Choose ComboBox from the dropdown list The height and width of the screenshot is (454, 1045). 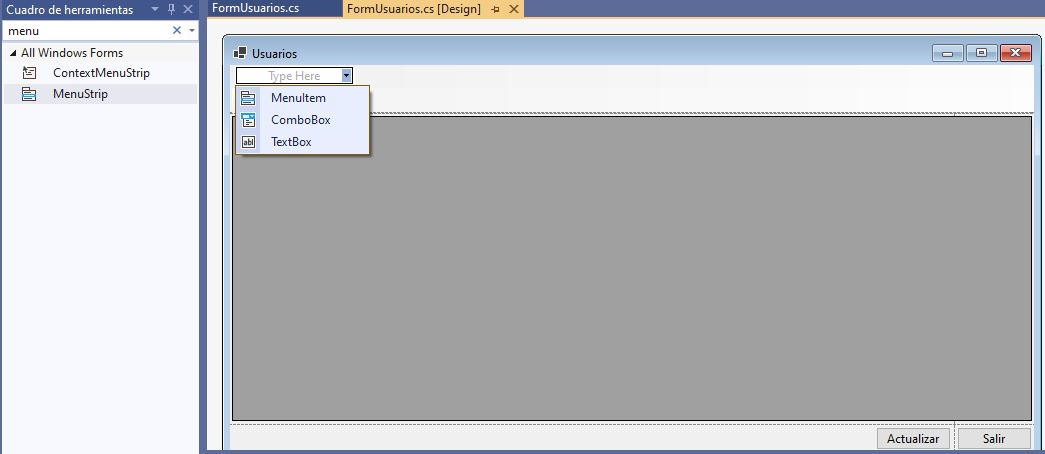[303, 120]
